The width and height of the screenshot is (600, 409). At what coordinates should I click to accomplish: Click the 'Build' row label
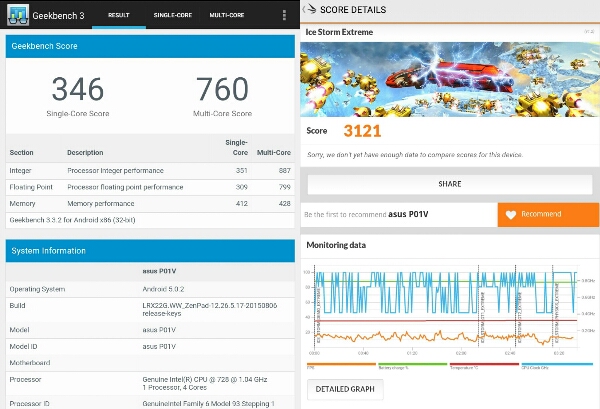tap(17, 306)
